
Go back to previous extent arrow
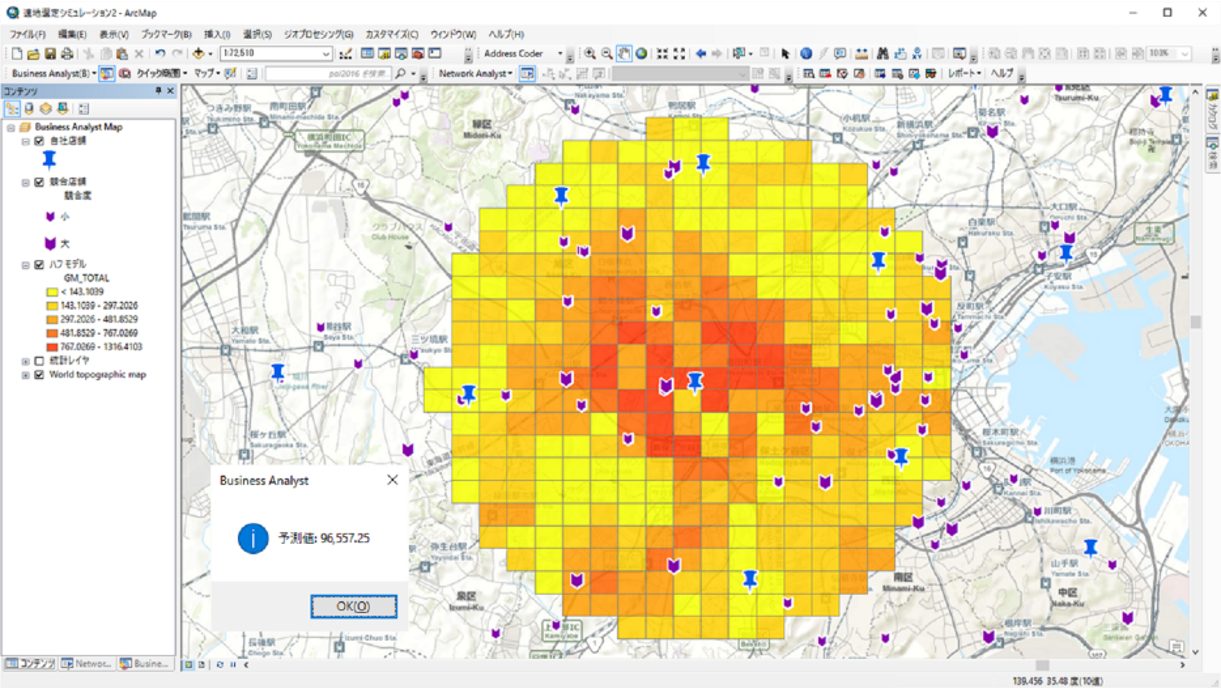click(701, 54)
